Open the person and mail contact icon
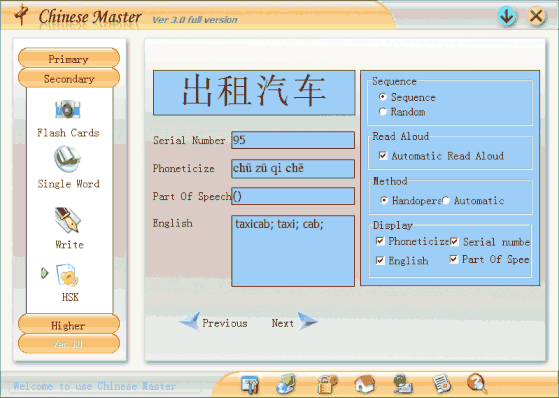Image resolution: width=559 pixels, height=398 pixels. (x=403, y=384)
